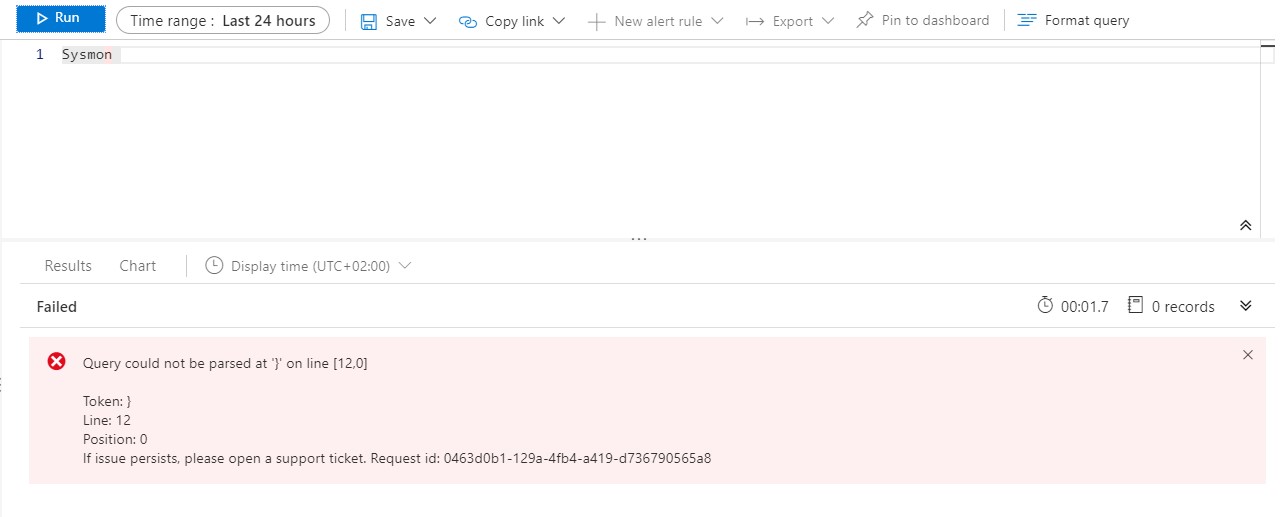Click the Format query icon

point(1027,20)
